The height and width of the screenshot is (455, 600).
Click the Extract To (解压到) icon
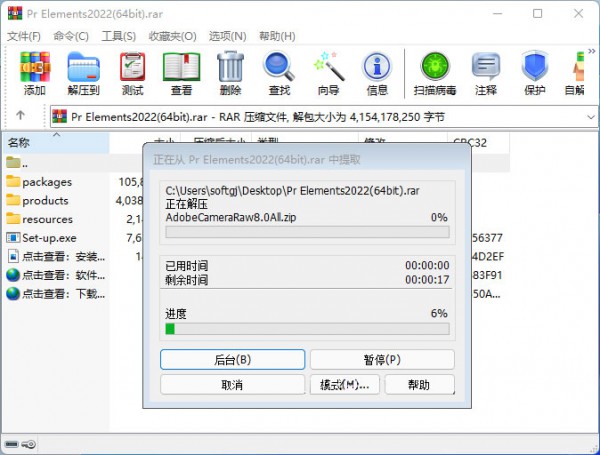click(x=83, y=67)
